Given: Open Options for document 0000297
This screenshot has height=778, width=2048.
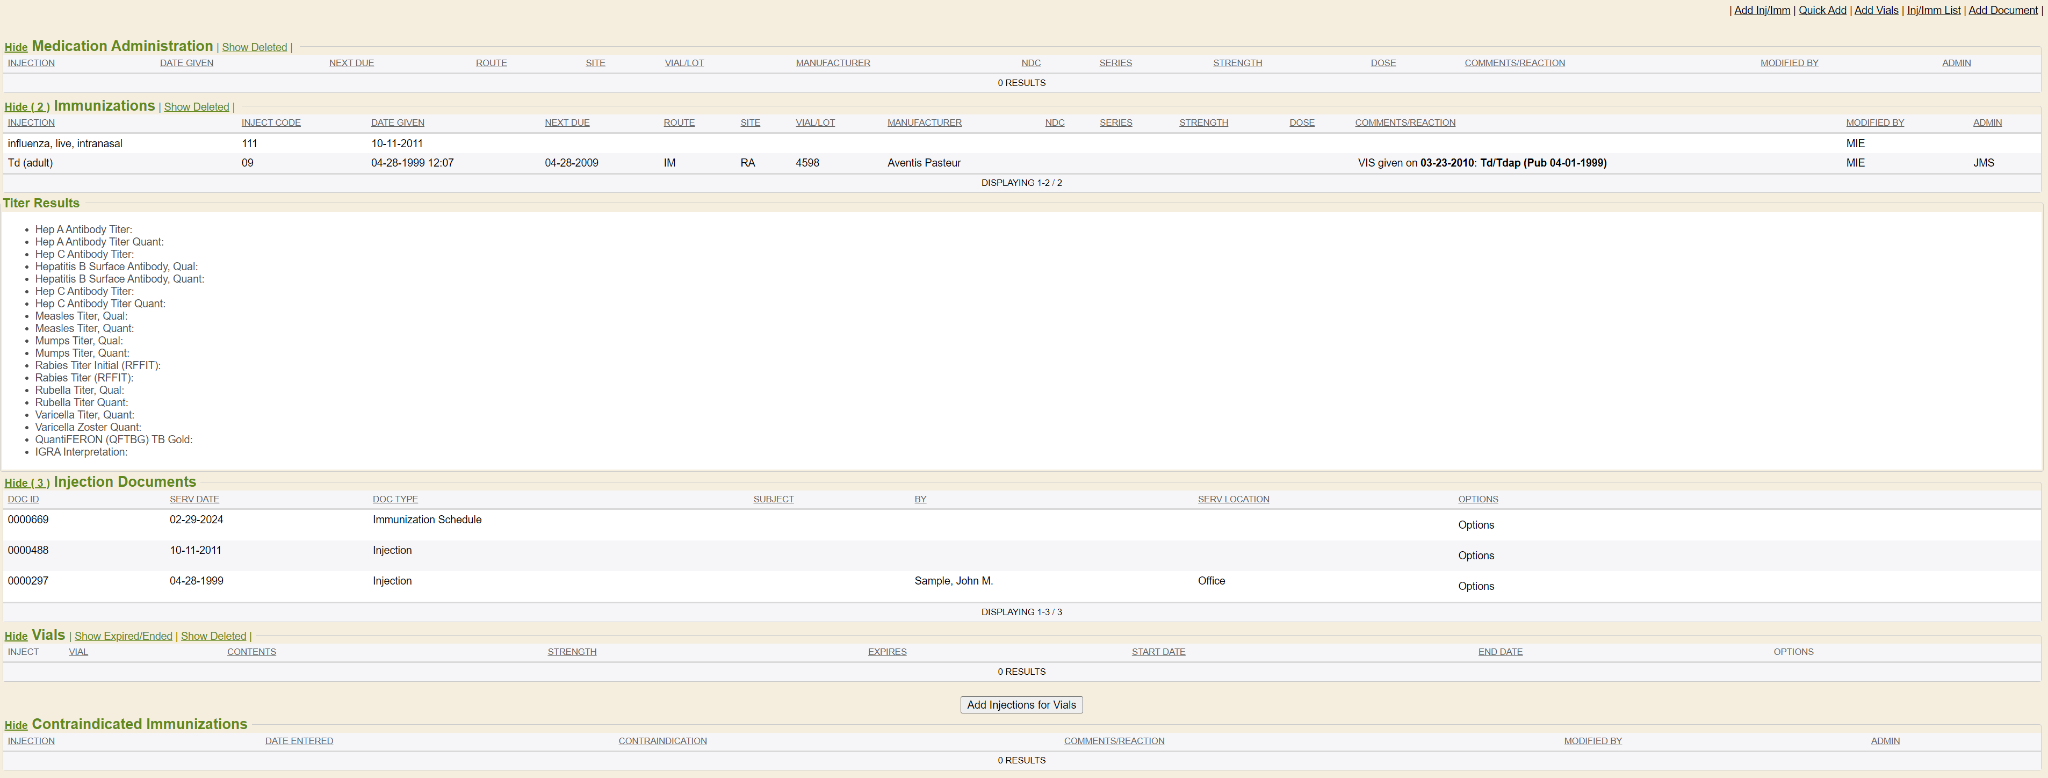Looking at the screenshot, I should [x=1476, y=587].
